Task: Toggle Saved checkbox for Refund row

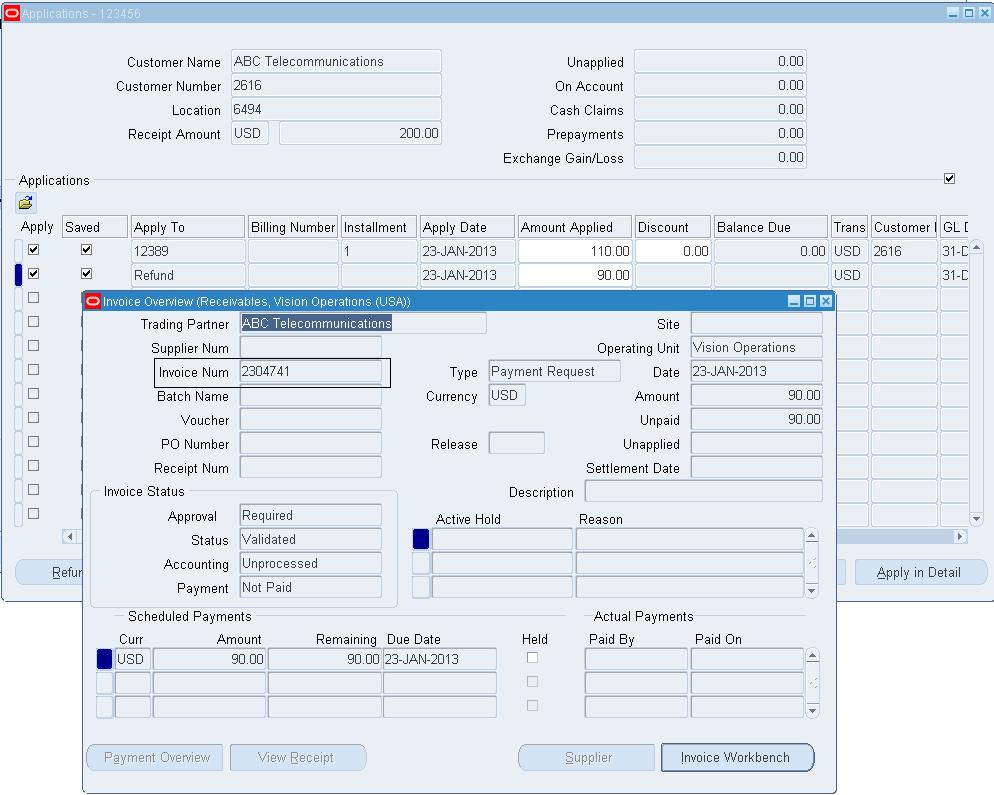Action: [87, 274]
